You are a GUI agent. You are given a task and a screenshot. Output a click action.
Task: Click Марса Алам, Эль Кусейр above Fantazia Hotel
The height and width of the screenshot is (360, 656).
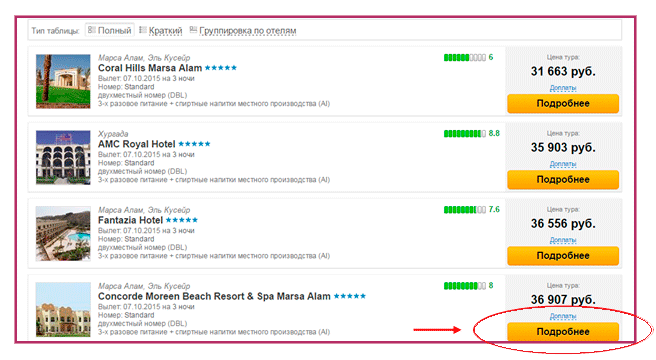click(144, 210)
